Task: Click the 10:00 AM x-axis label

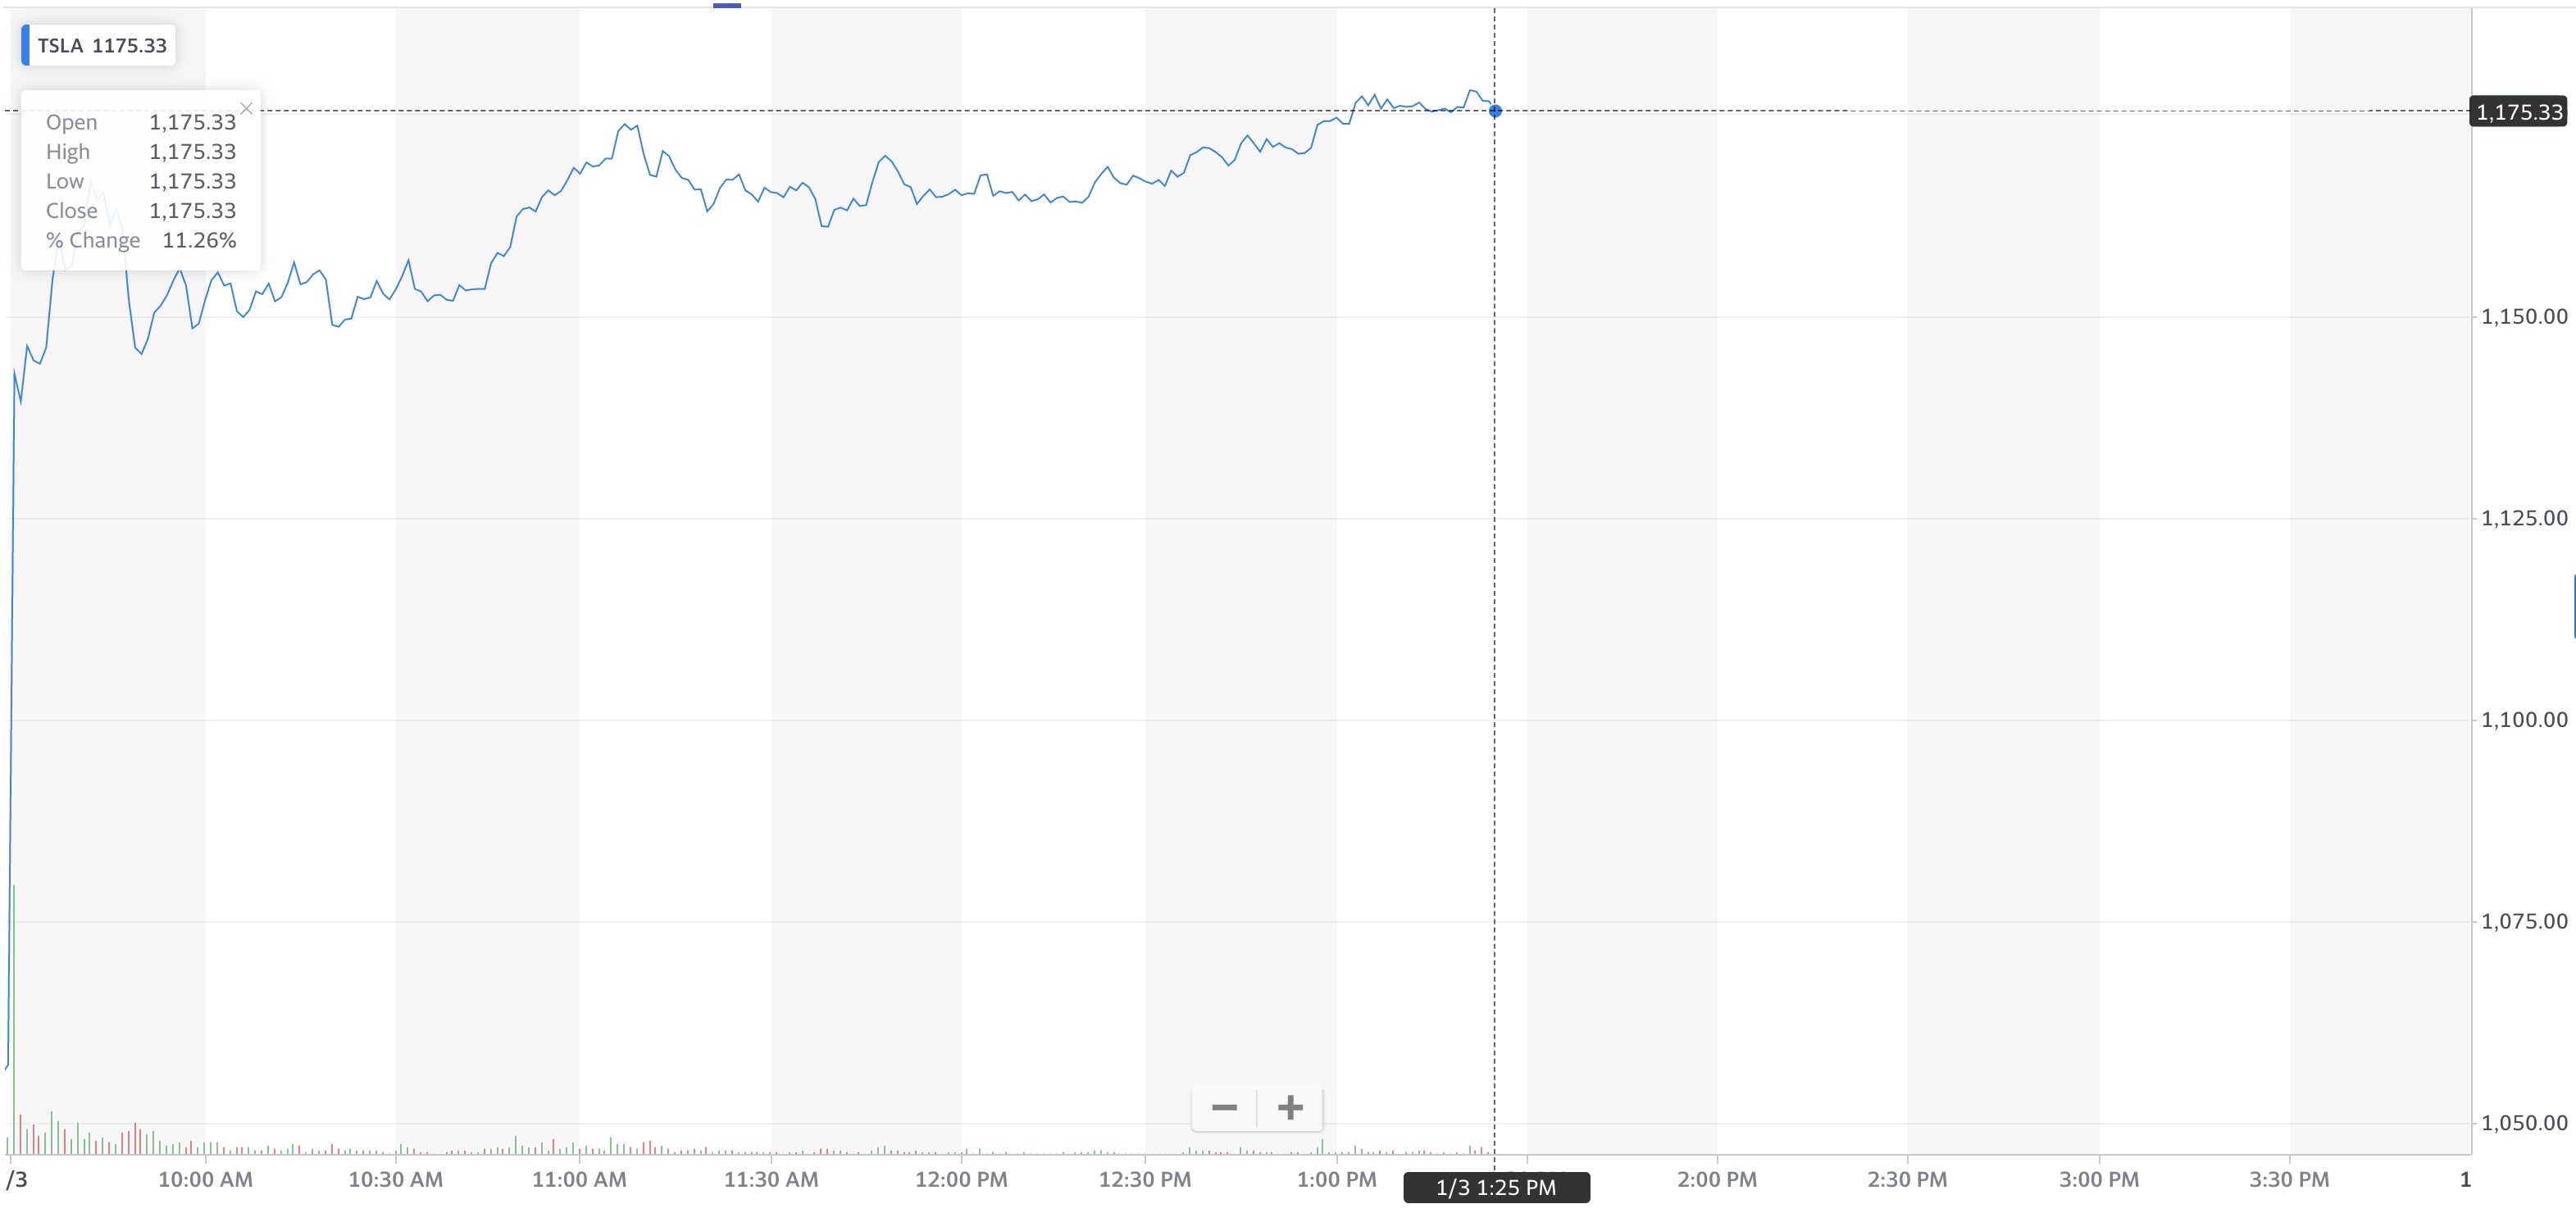Action: 205,1180
